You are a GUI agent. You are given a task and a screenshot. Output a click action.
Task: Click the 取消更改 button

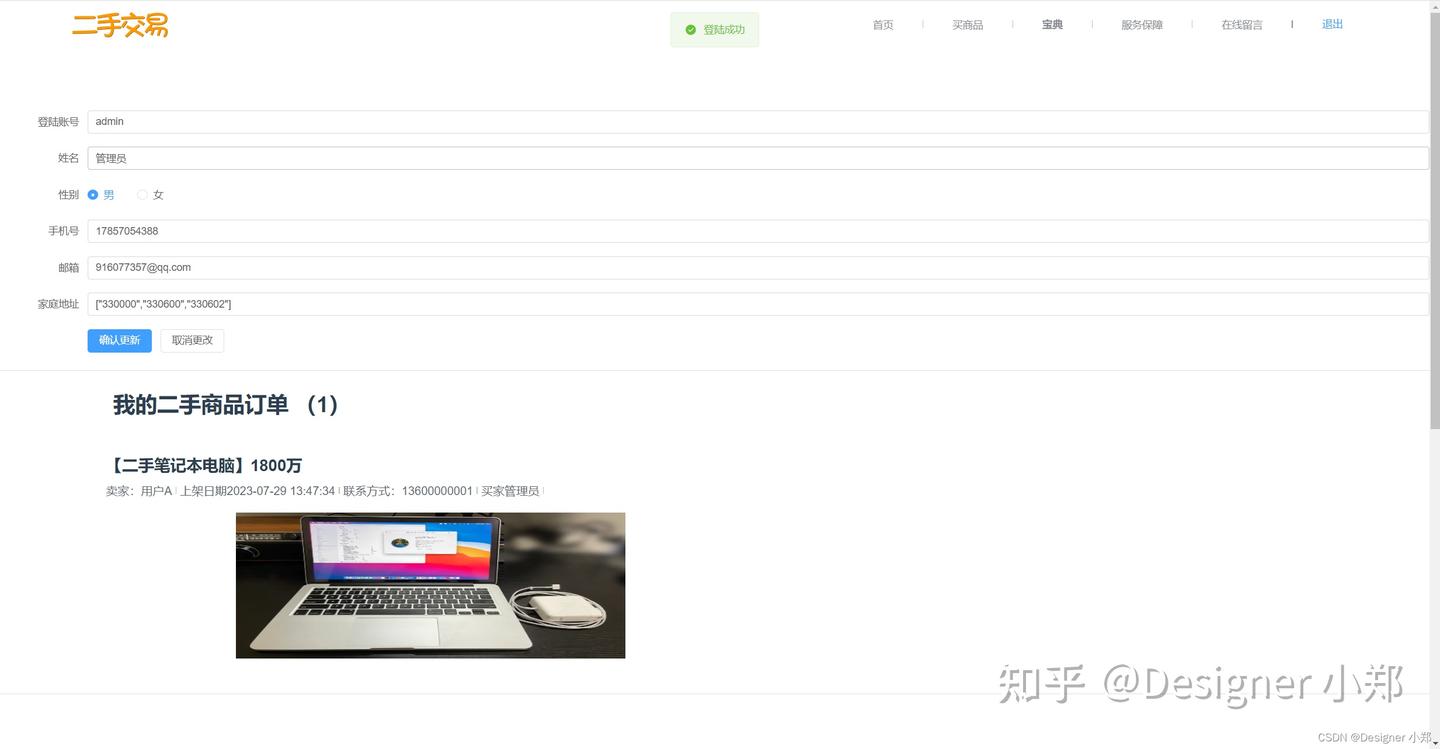point(192,340)
